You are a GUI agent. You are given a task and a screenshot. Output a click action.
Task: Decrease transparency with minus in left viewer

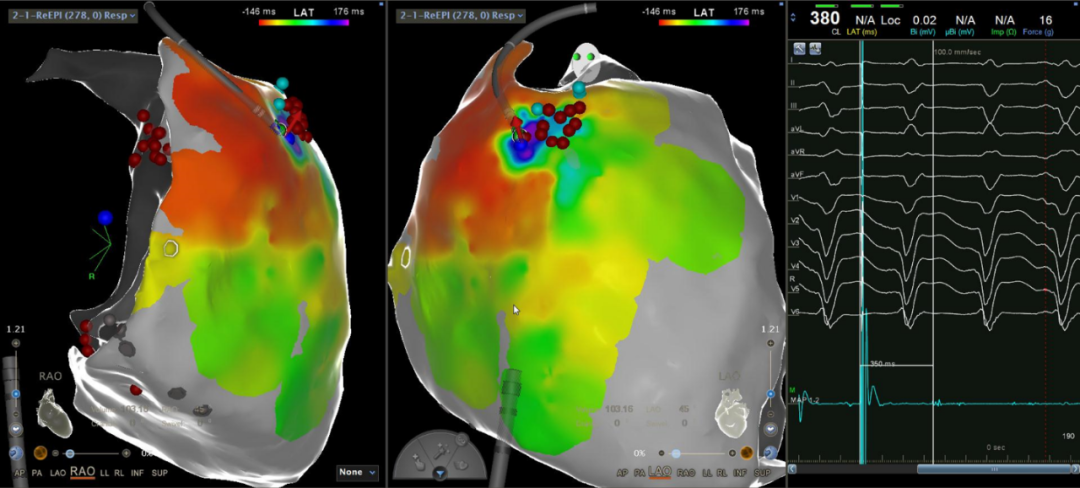tap(55, 453)
